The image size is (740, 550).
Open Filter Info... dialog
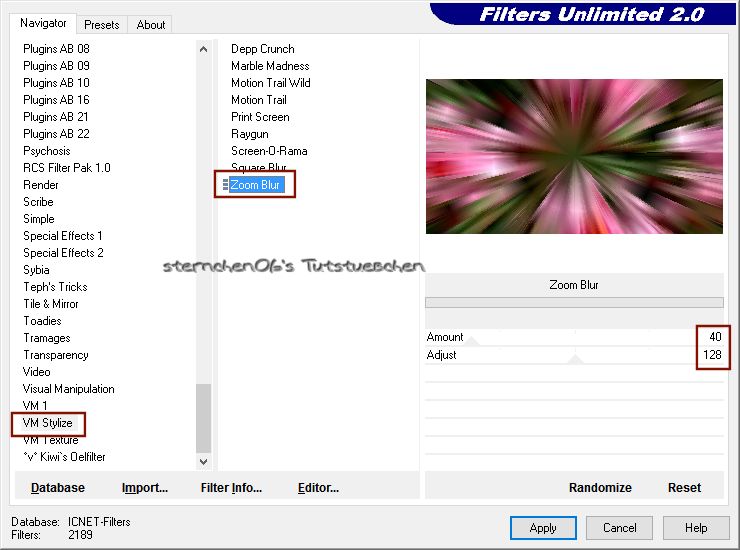pos(231,488)
